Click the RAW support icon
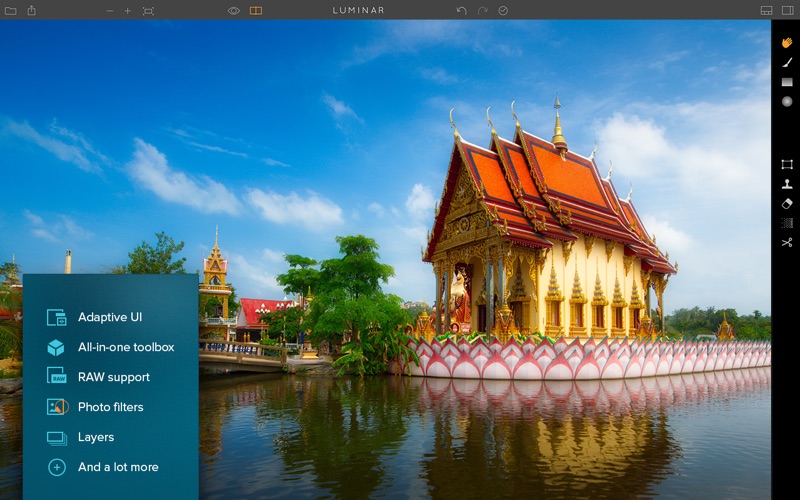 pos(57,376)
